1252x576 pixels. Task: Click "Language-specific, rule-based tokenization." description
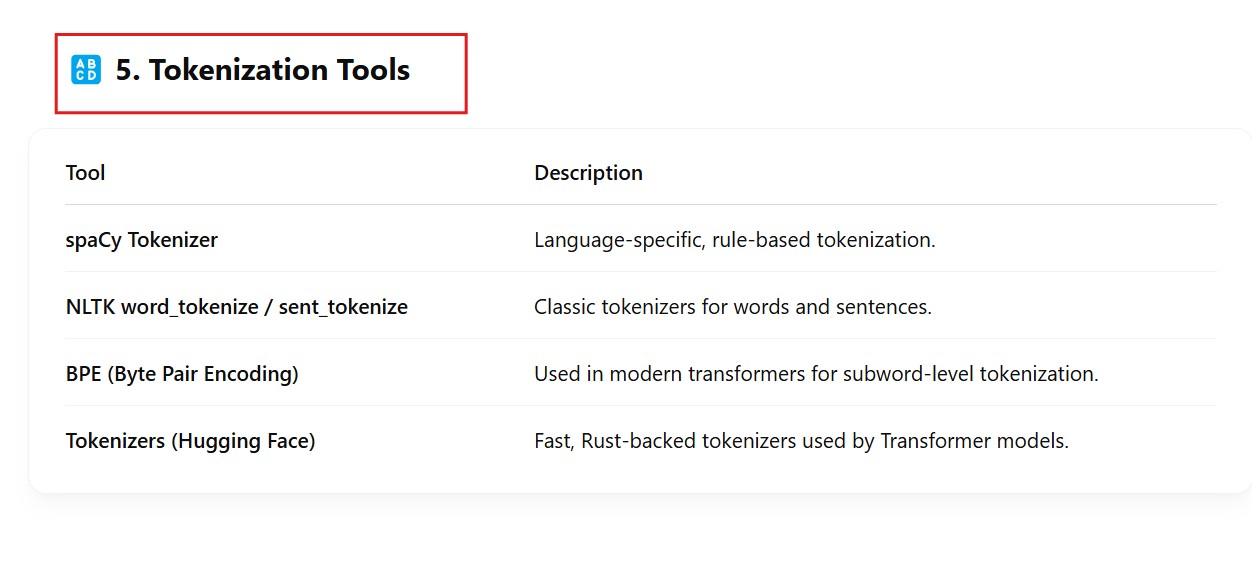[x=734, y=240]
